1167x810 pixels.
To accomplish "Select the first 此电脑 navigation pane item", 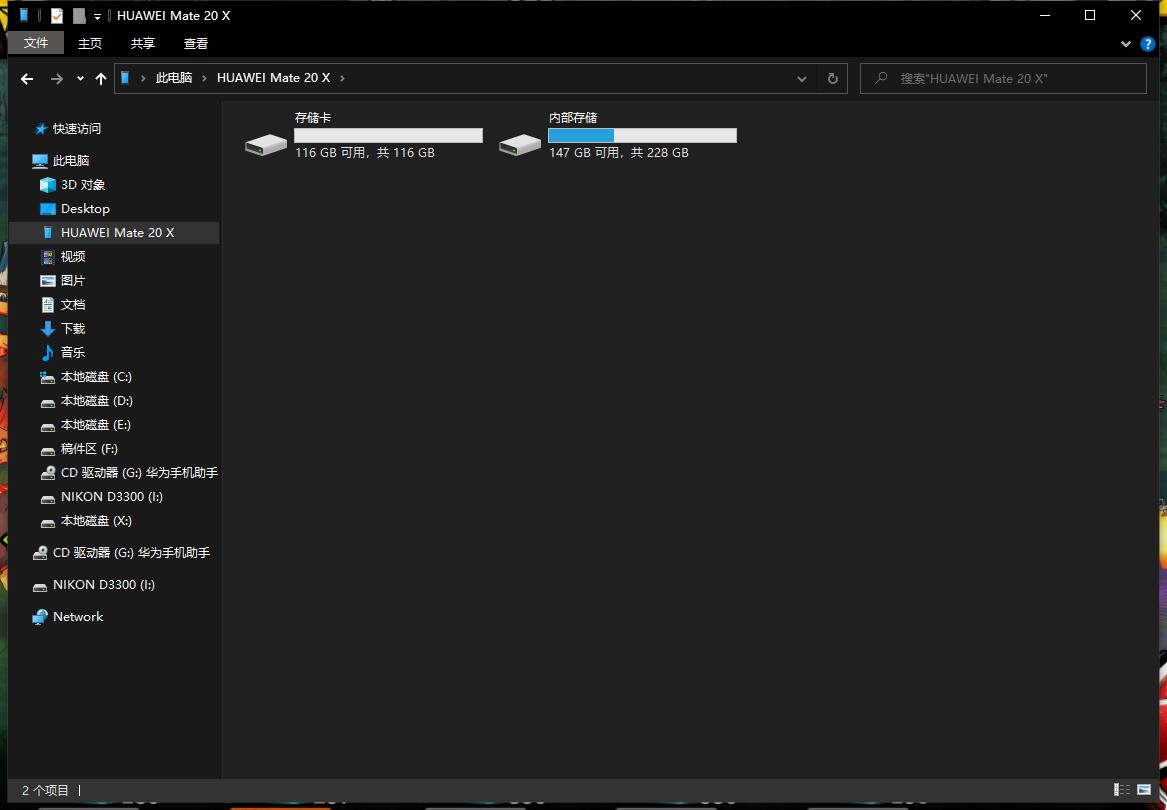I will [x=71, y=161].
